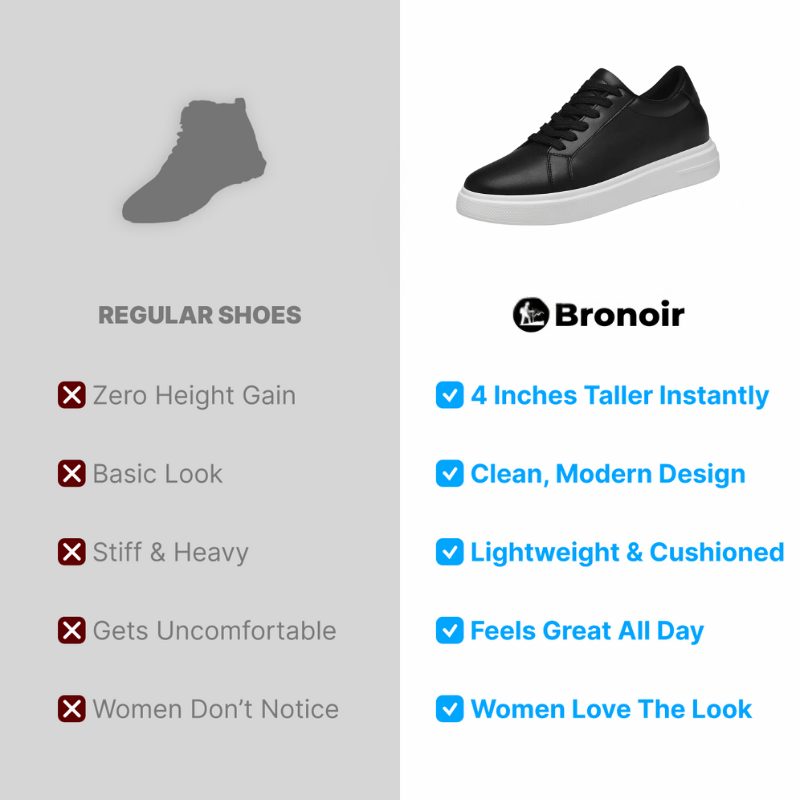Click the 4 Inches Taller Instantly text
This screenshot has width=800, height=800.
pos(619,396)
